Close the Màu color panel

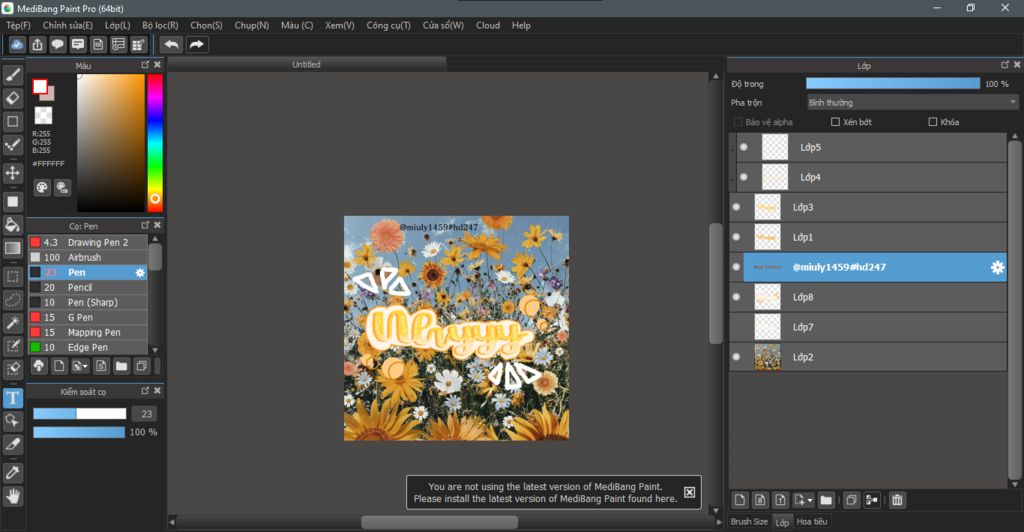pyautogui.click(x=157, y=65)
